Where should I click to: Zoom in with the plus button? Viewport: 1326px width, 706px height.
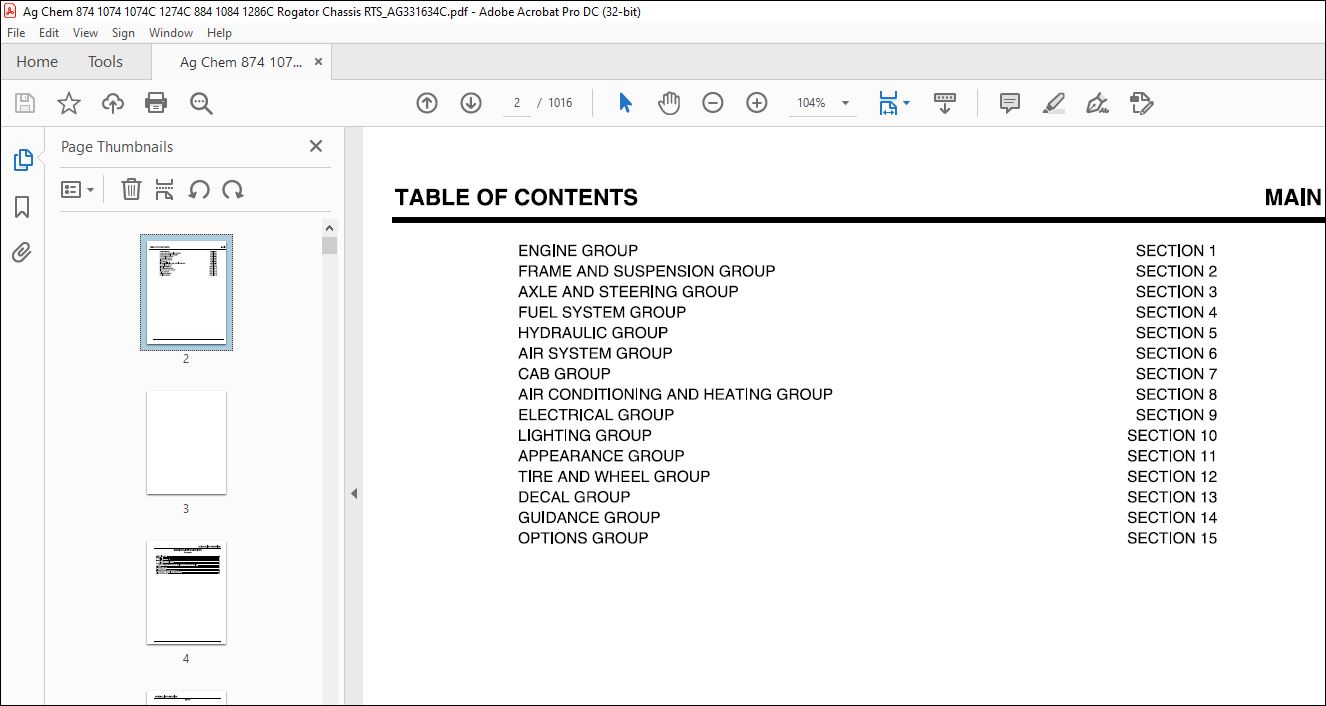(757, 103)
